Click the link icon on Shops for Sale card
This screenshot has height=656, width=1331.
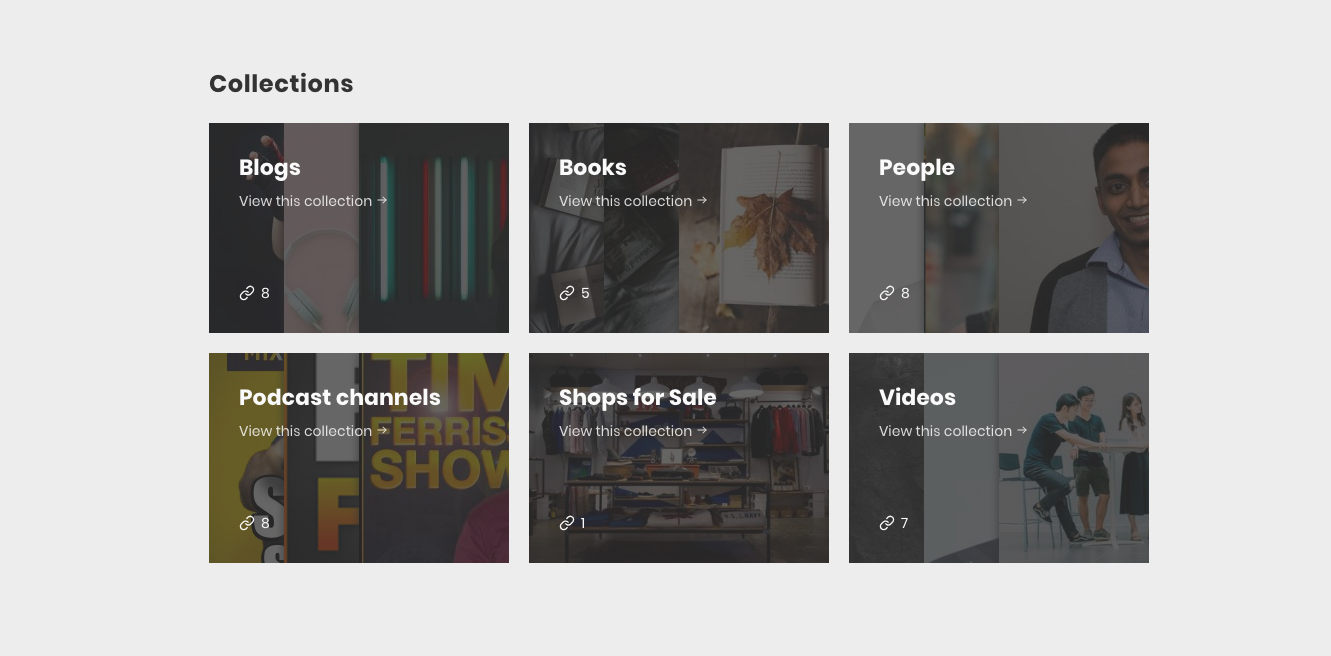tap(566, 523)
